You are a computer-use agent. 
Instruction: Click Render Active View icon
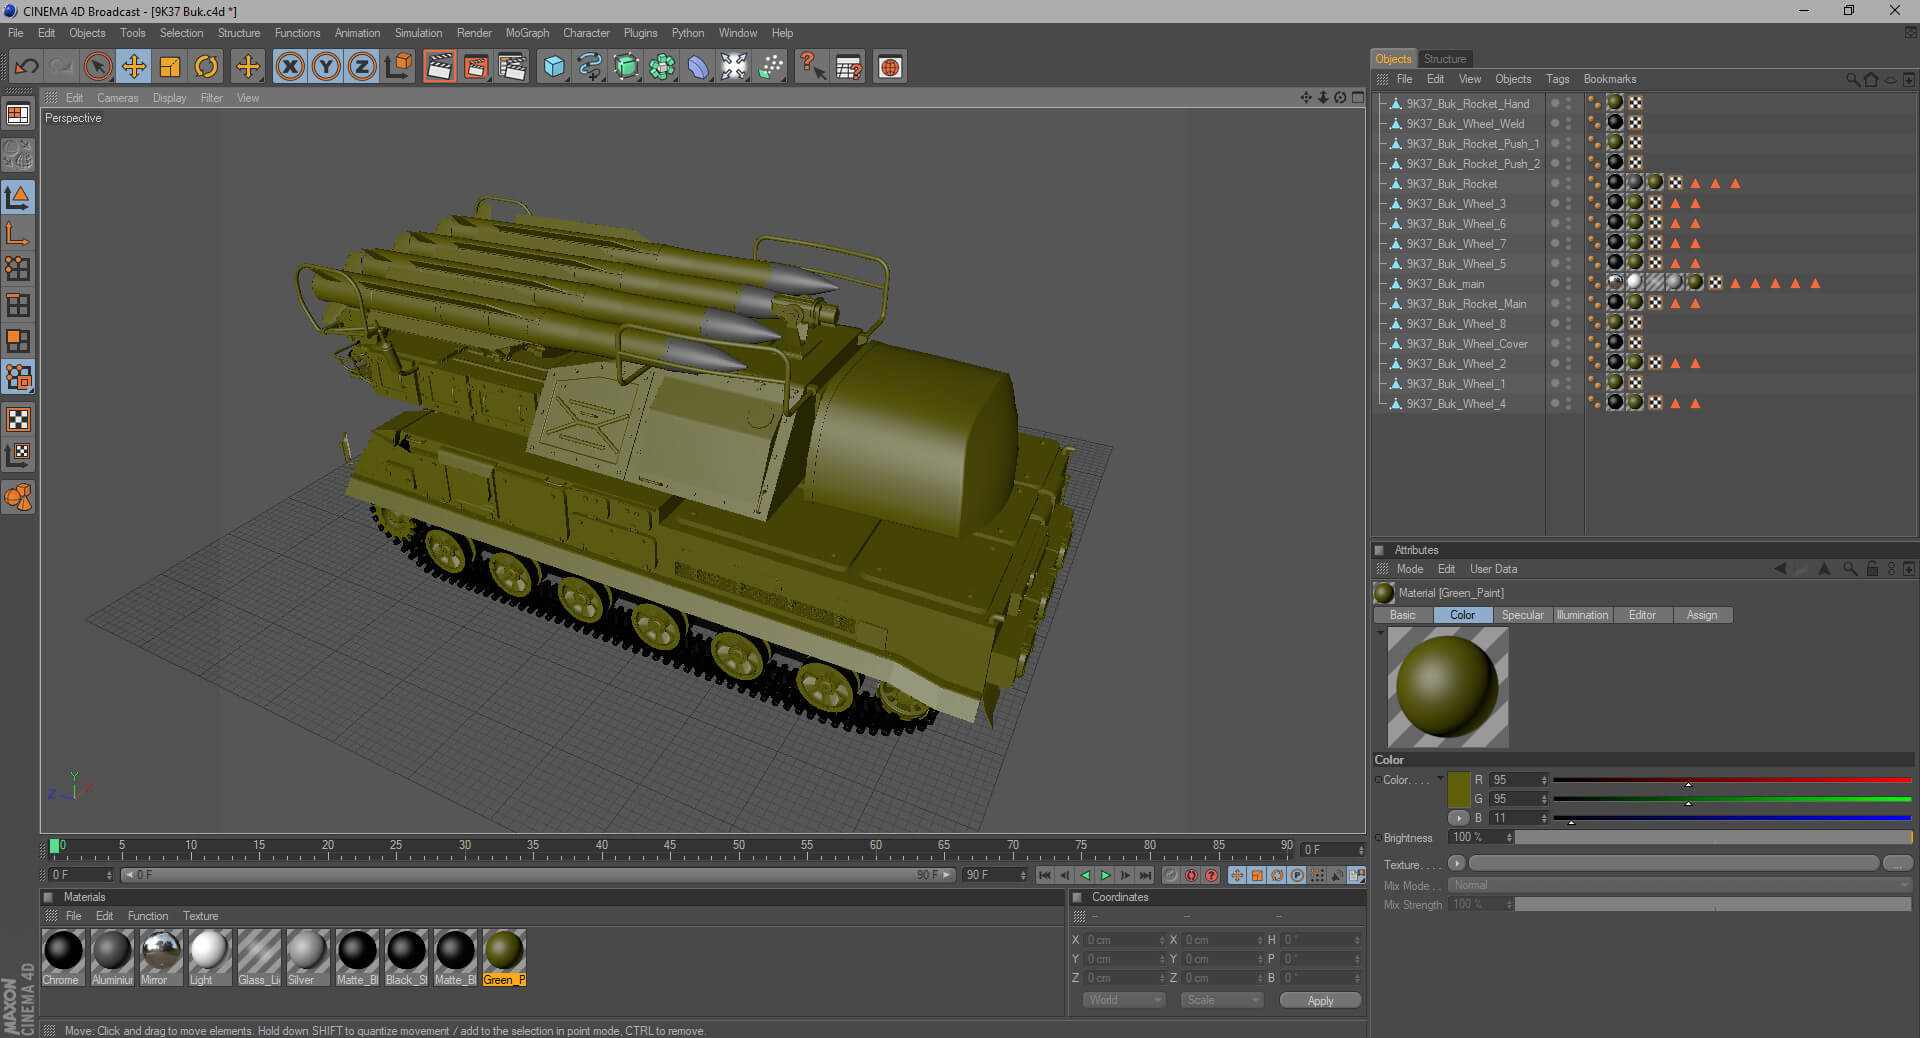point(439,67)
